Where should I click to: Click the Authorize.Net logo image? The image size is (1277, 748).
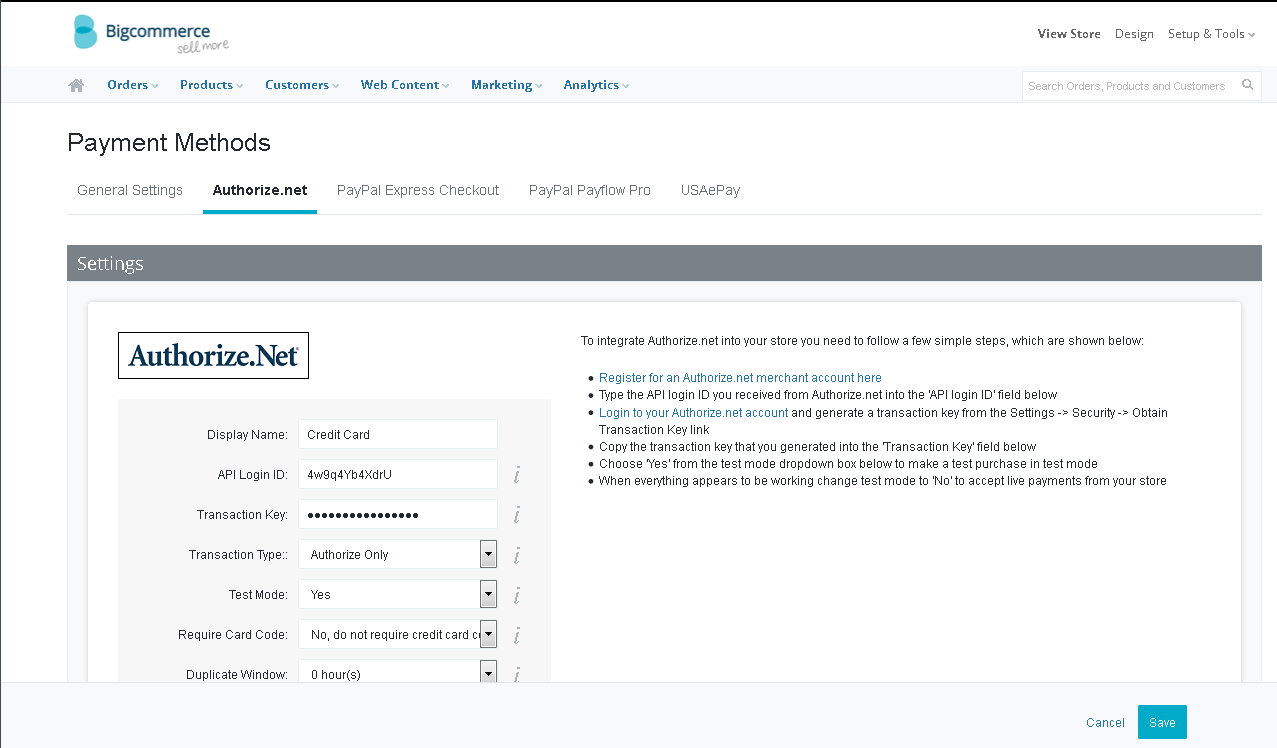(213, 355)
